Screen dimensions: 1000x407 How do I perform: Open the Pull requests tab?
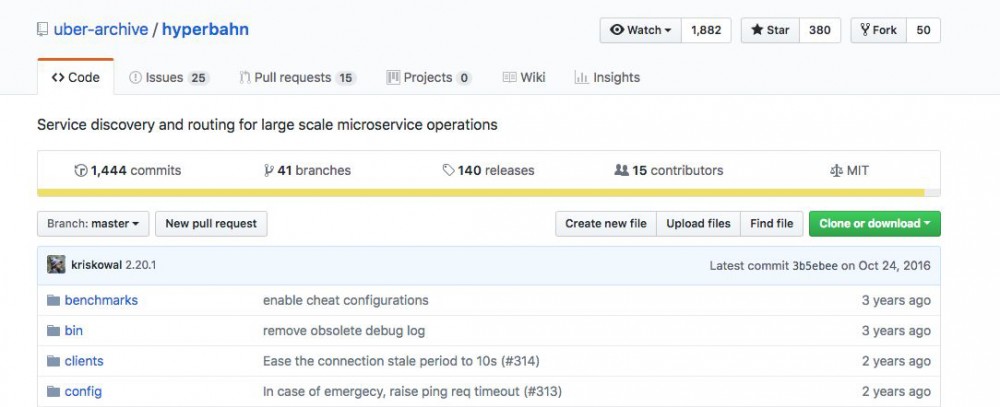point(297,78)
